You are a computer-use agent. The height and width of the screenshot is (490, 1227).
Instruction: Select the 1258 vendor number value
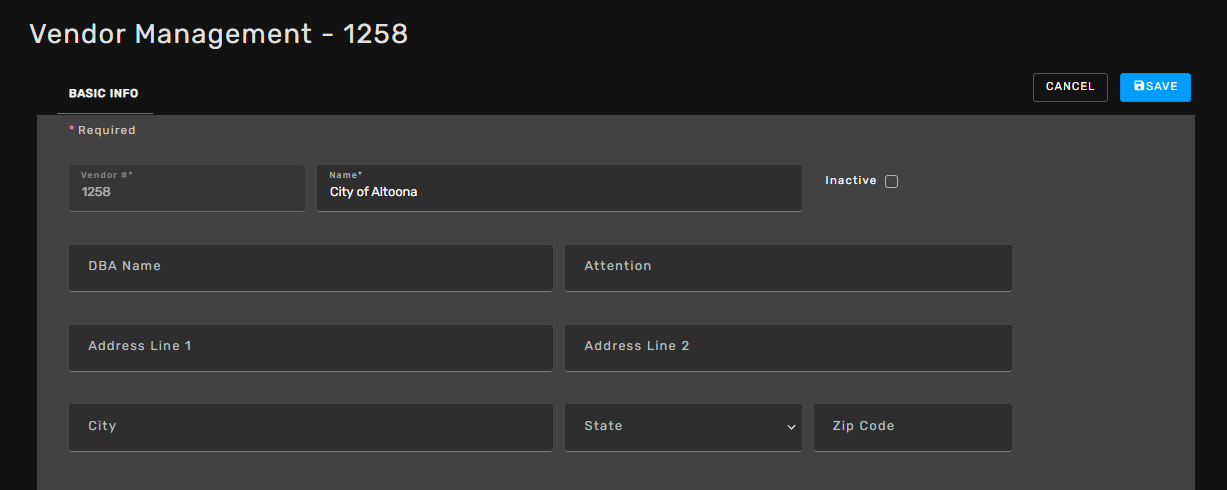pos(96,191)
